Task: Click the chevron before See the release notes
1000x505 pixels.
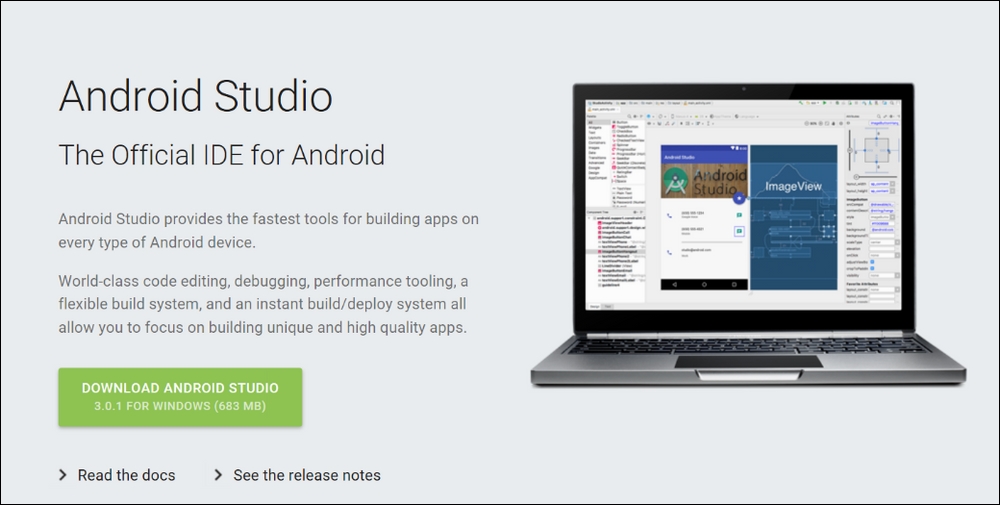Action: click(x=218, y=475)
